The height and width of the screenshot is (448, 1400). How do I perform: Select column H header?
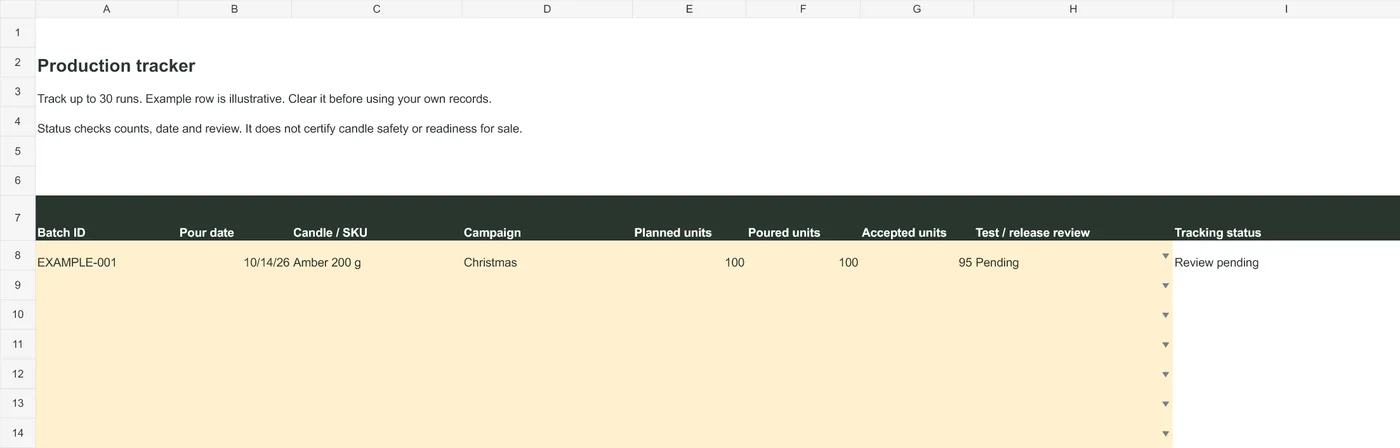click(1073, 9)
